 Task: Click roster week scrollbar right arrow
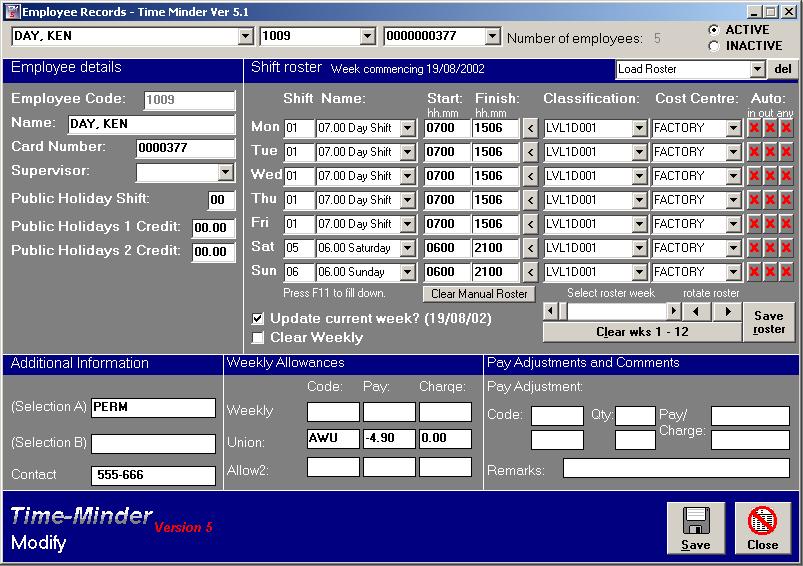673,311
